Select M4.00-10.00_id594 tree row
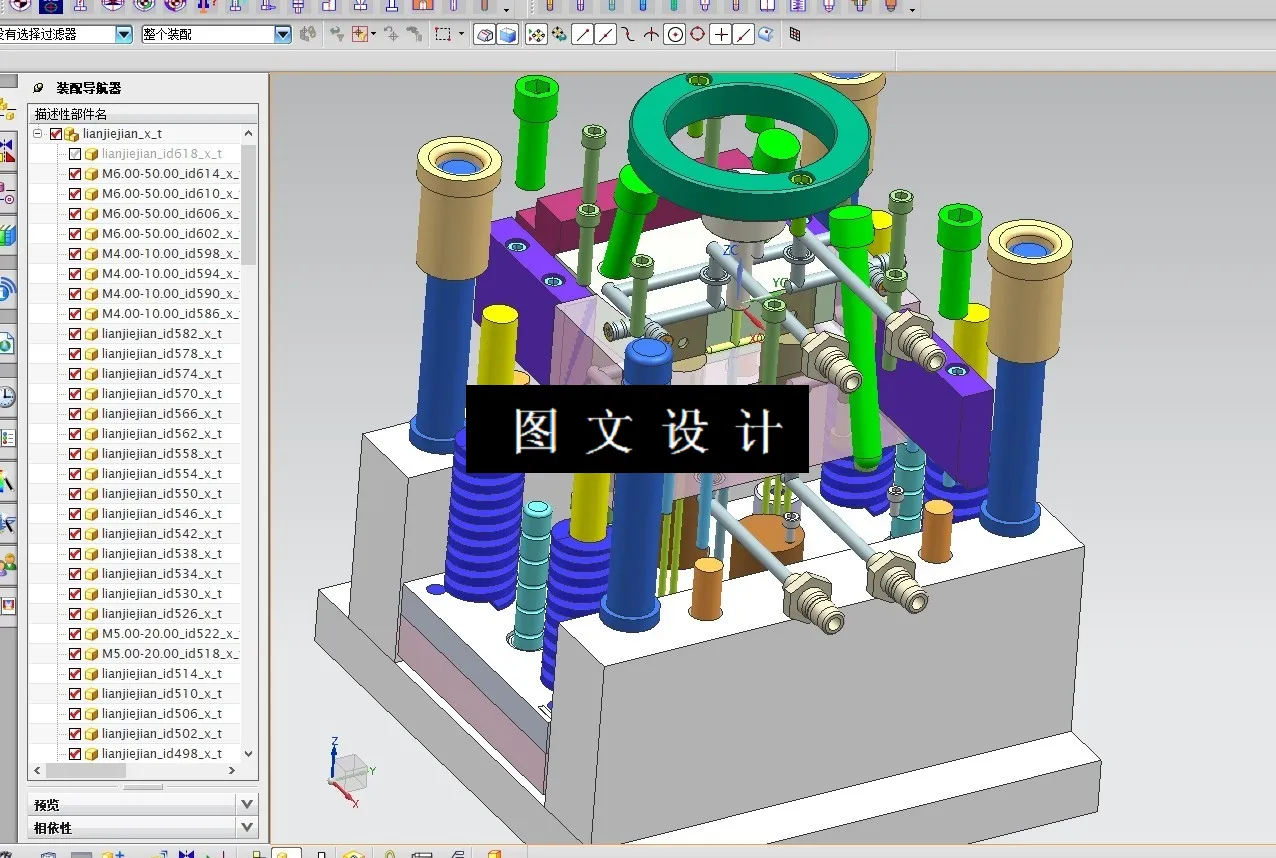The image size is (1276, 858). coord(135,274)
